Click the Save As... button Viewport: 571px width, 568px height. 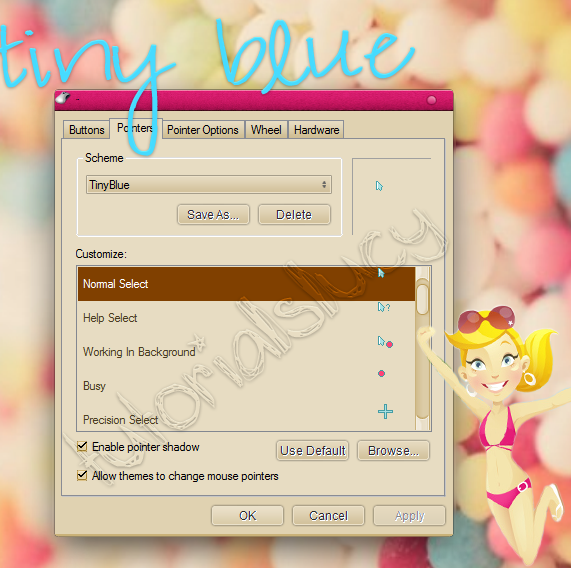[x=213, y=214]
